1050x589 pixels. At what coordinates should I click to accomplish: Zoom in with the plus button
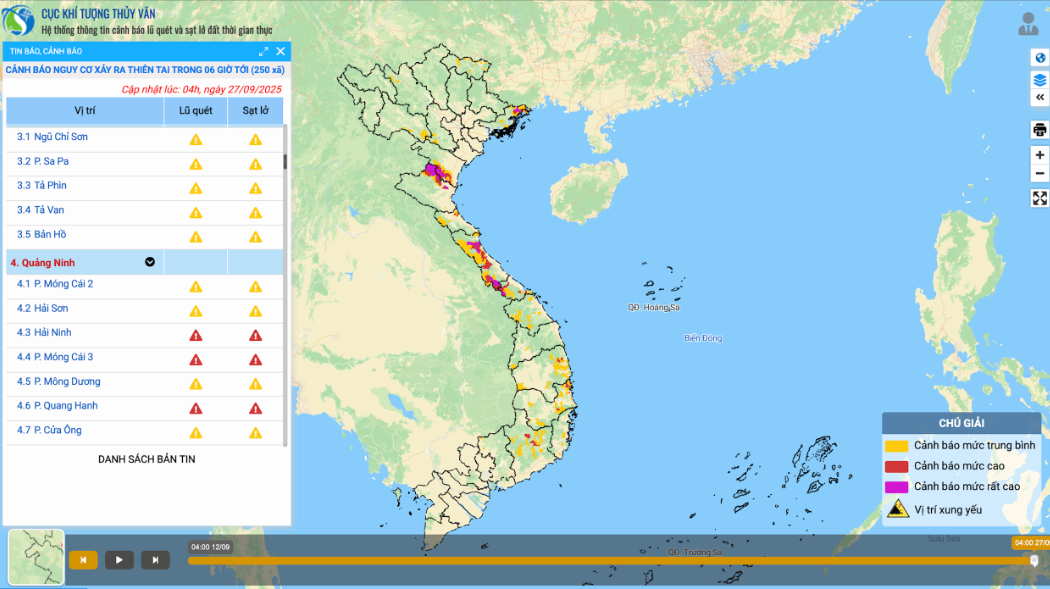[x=1039, y=155]
